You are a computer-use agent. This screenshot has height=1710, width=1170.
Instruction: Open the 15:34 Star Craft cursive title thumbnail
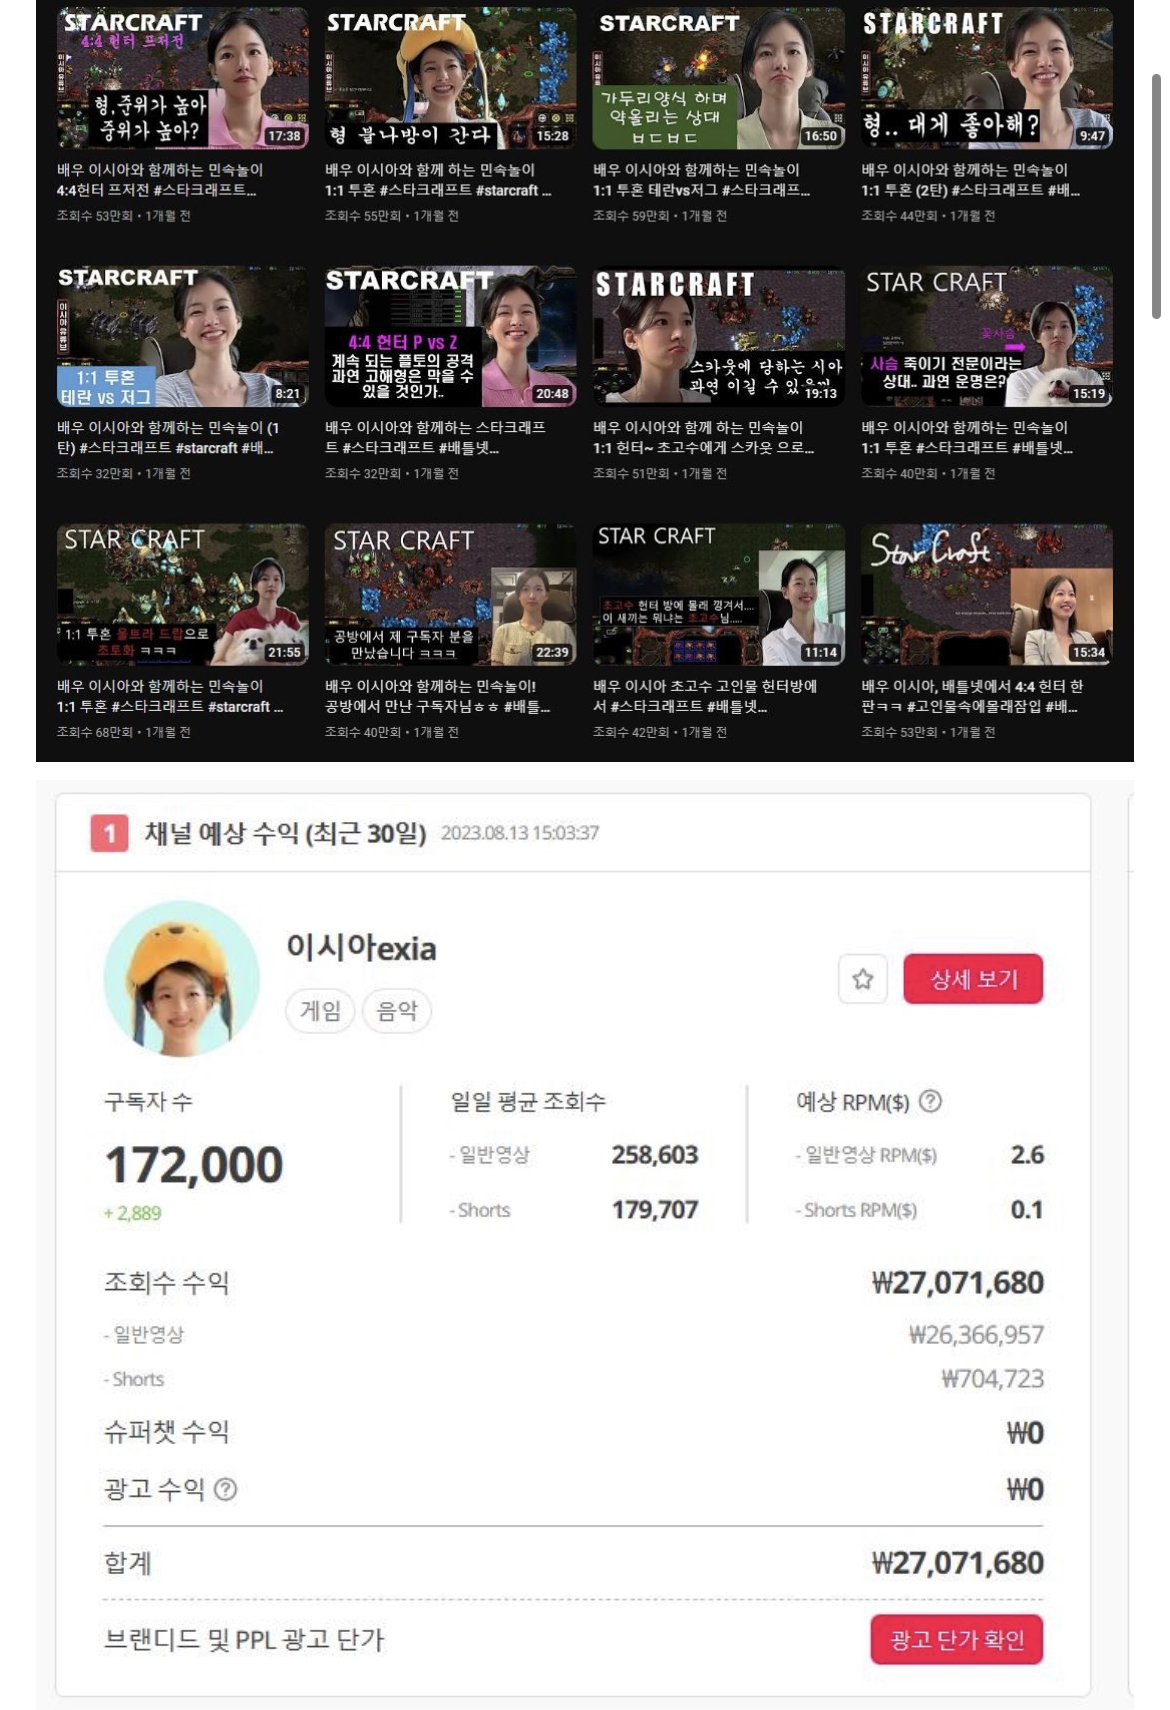986,594
